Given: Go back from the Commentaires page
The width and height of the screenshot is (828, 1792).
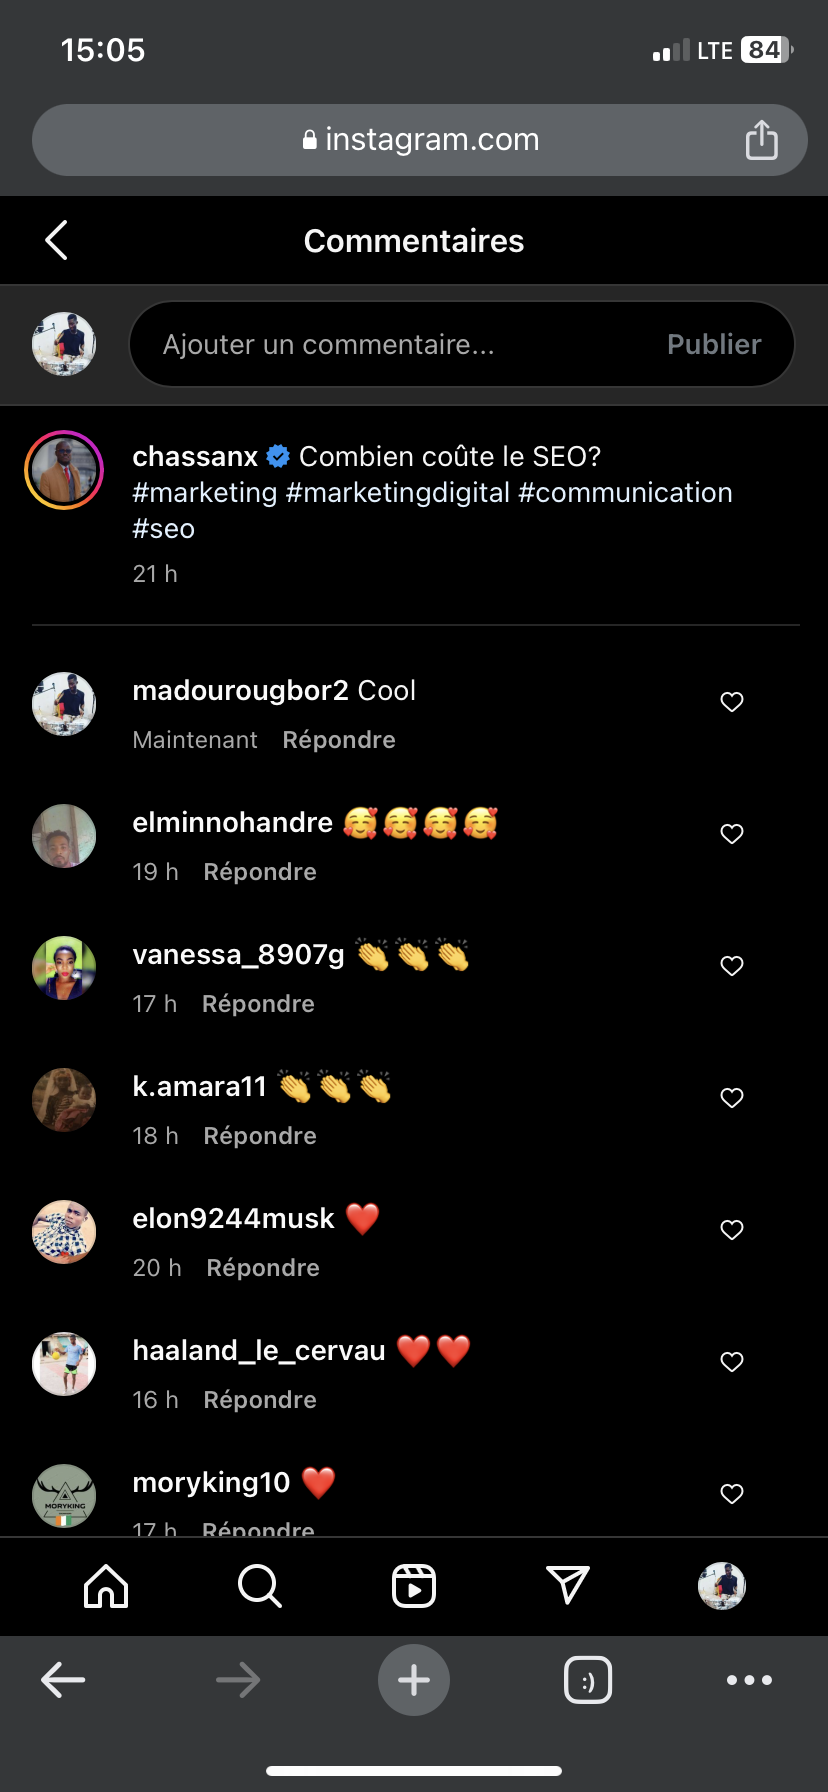Looking at the screenshot, I should 57,240.
